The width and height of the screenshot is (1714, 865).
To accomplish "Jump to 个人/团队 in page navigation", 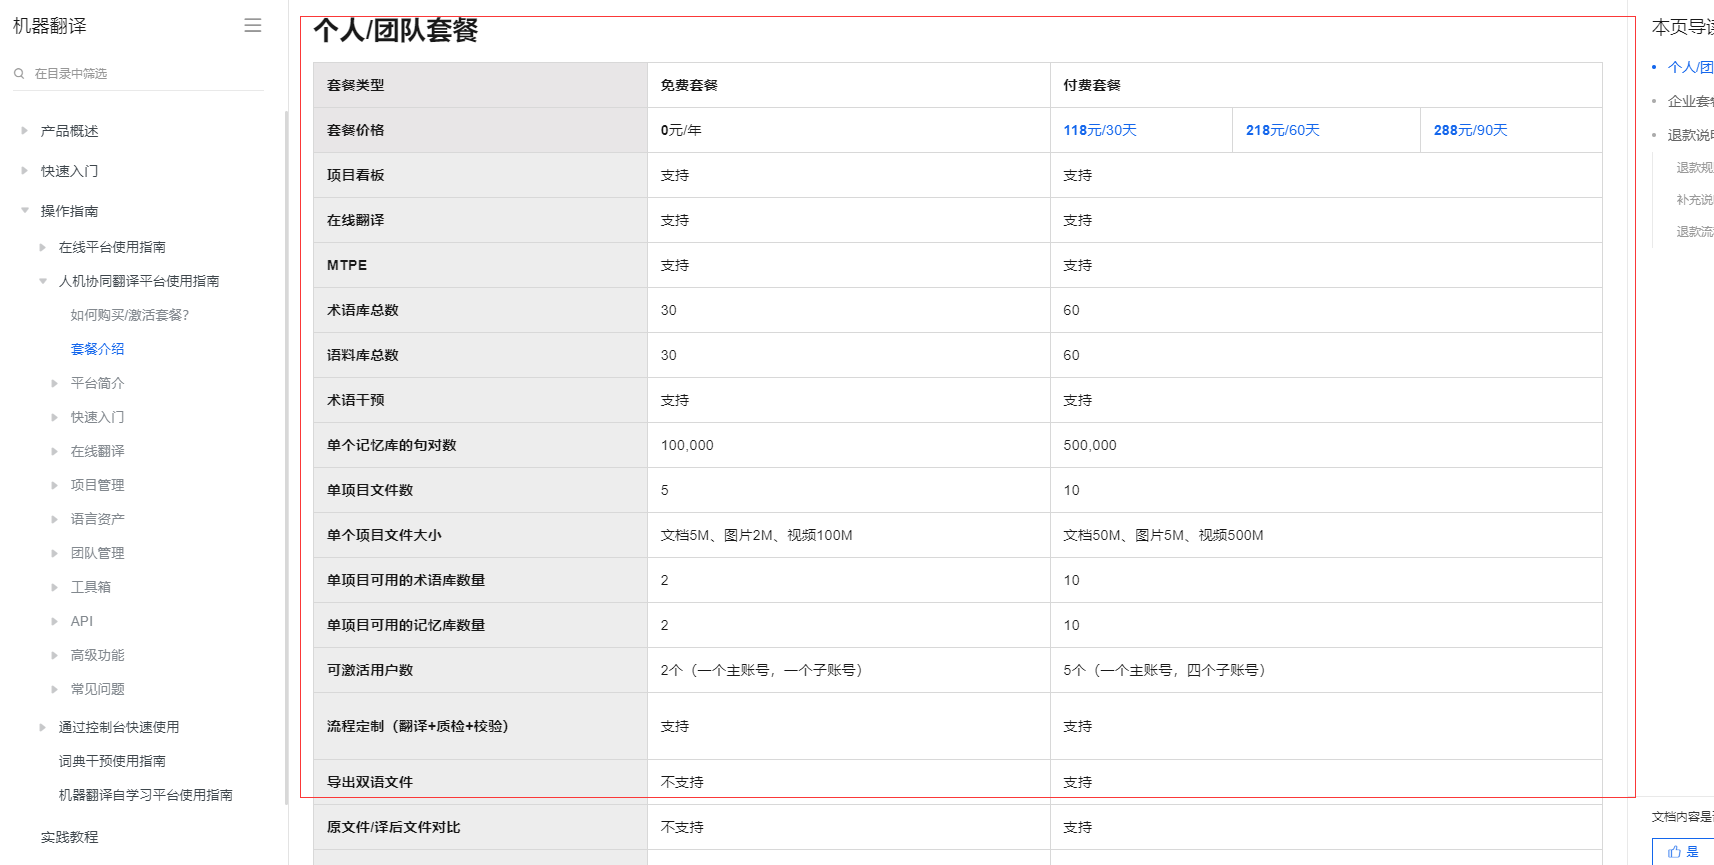I will (1690, 67).
